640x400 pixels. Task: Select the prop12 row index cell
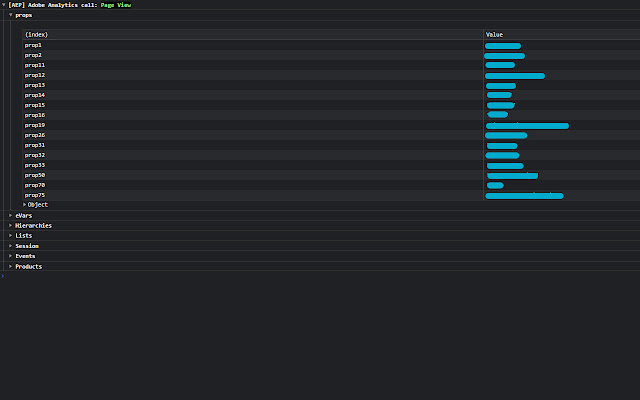coord(253,75)
